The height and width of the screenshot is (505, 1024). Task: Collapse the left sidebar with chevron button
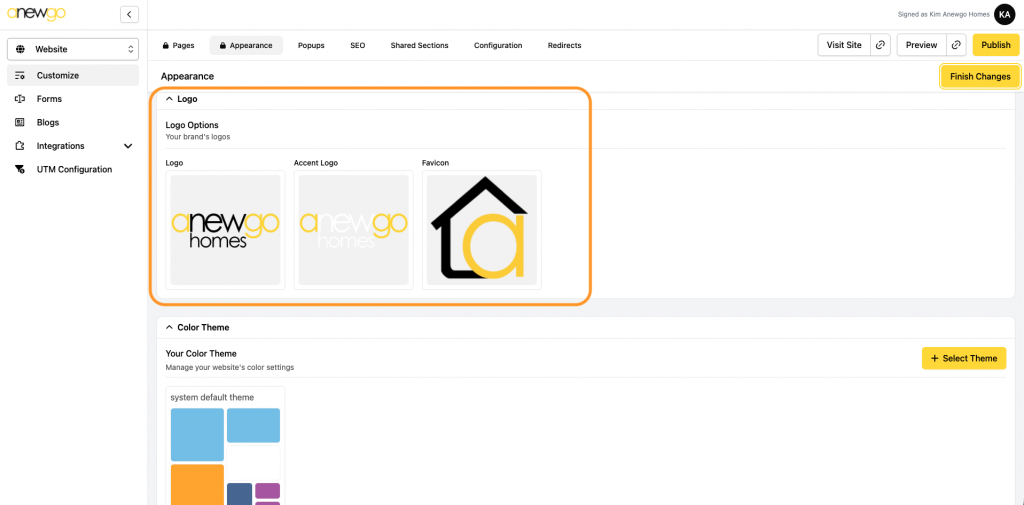point(129,14)
